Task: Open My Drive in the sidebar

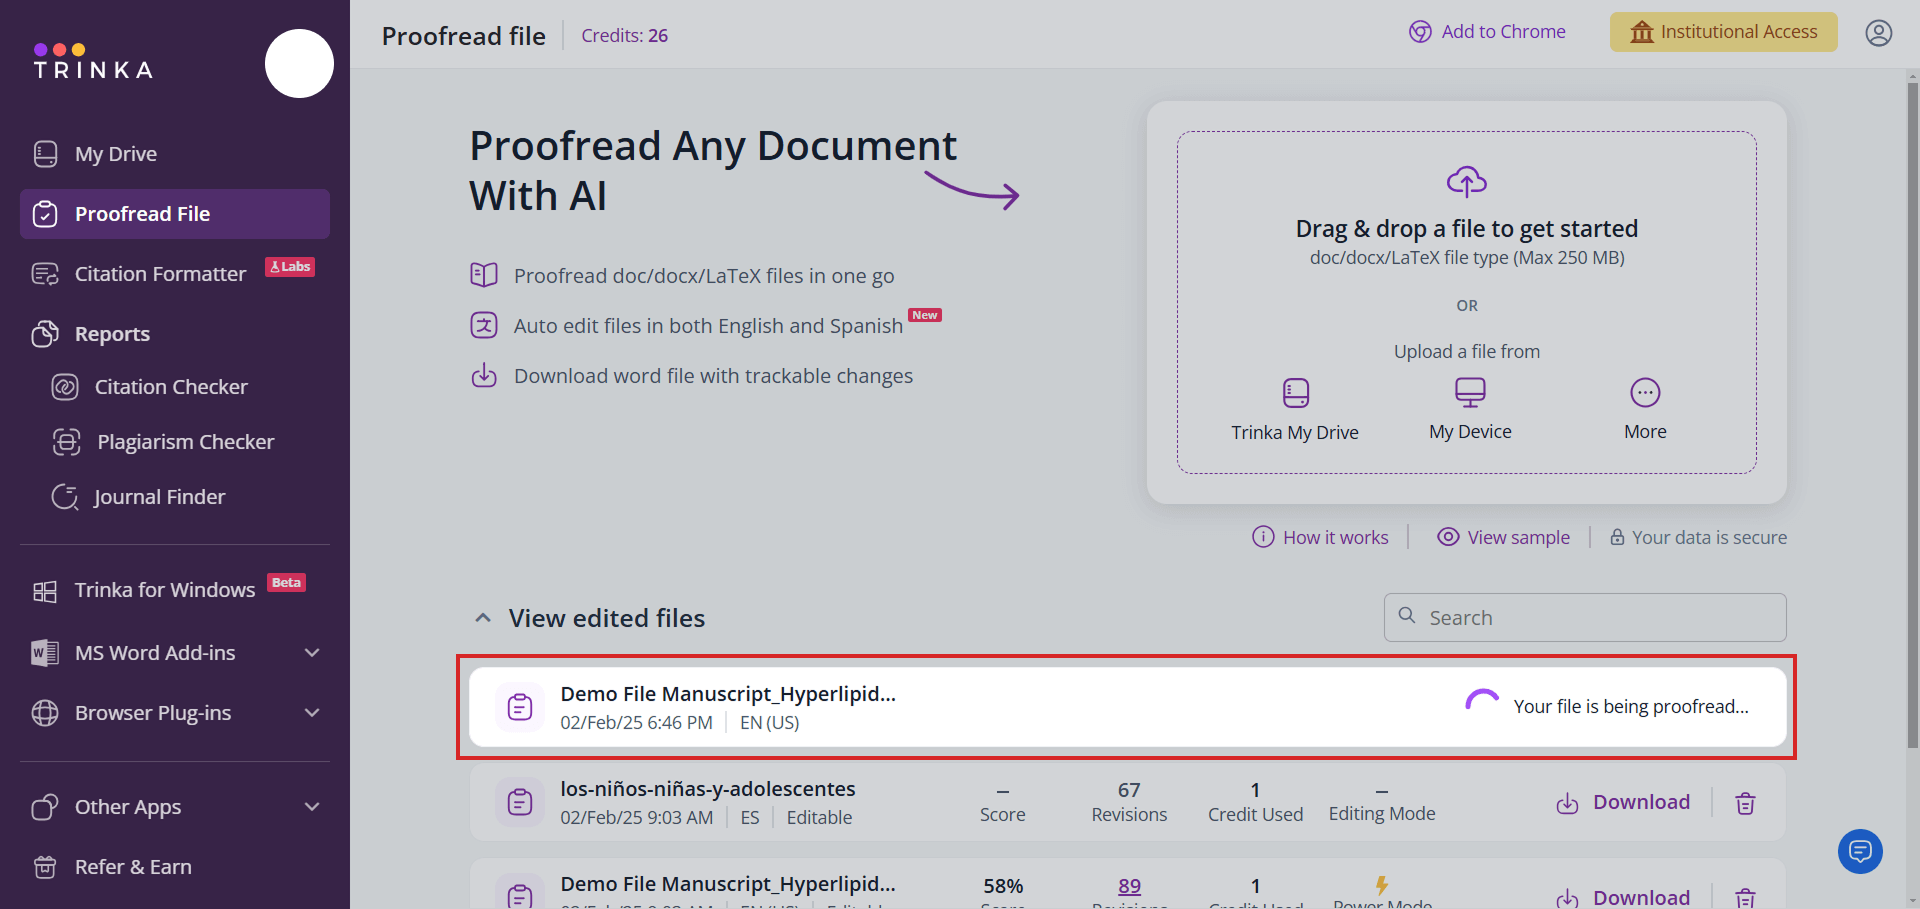Action: pos(115,154)
